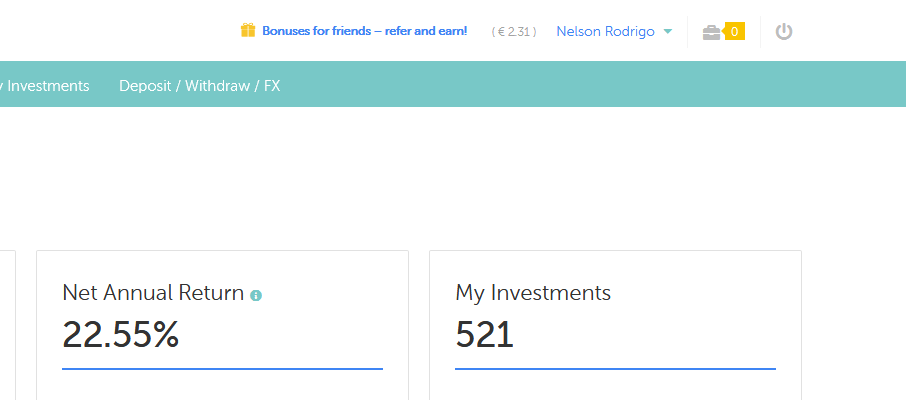Open the Deposit / Withdraw / FX menu
This screenshot has width=906, height=400.
pos(199,86)
